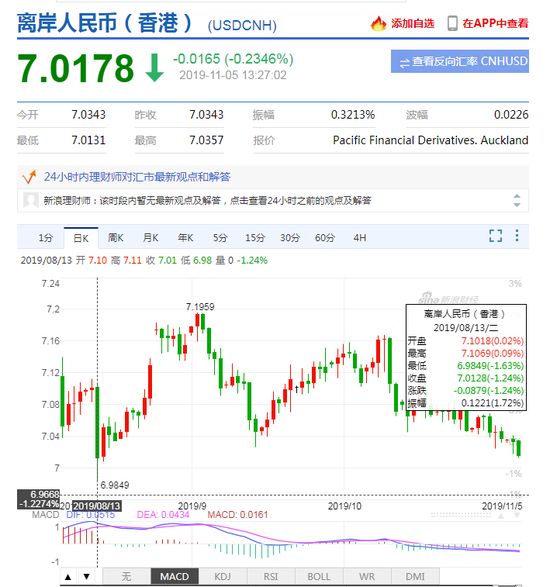Click the 今开 value 7.0343
Screen dimensions: 550x587
(88, 115)
